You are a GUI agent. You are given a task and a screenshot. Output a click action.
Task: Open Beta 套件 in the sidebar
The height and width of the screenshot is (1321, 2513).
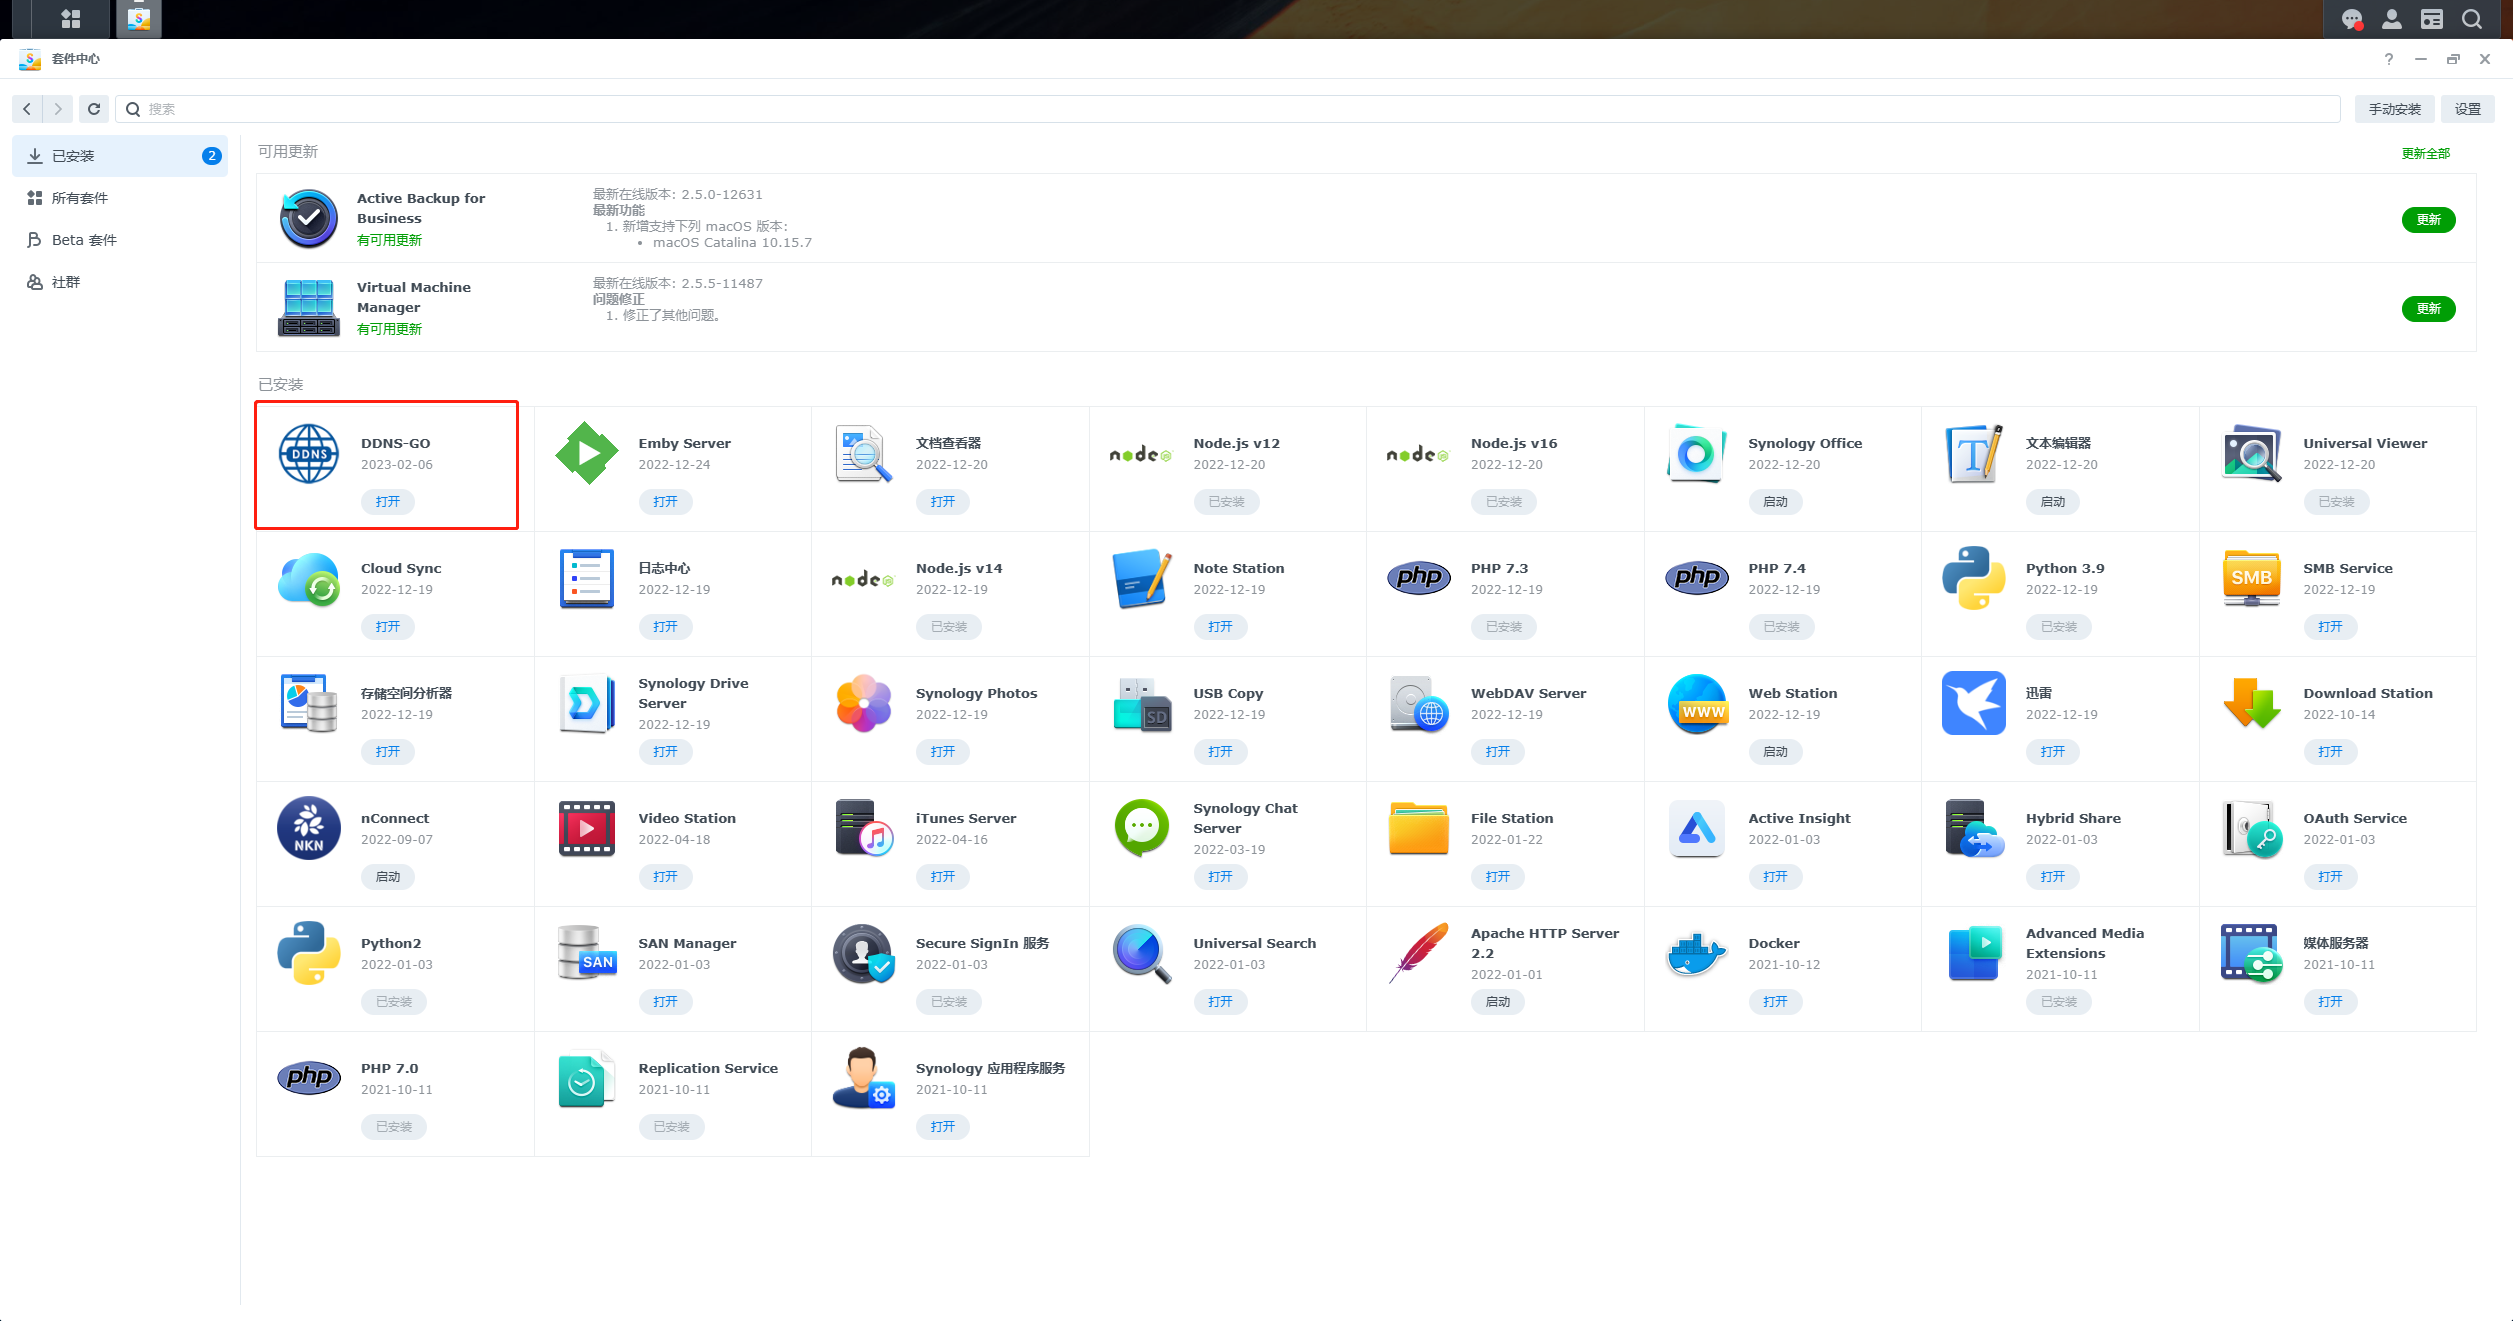pos(84,240)
